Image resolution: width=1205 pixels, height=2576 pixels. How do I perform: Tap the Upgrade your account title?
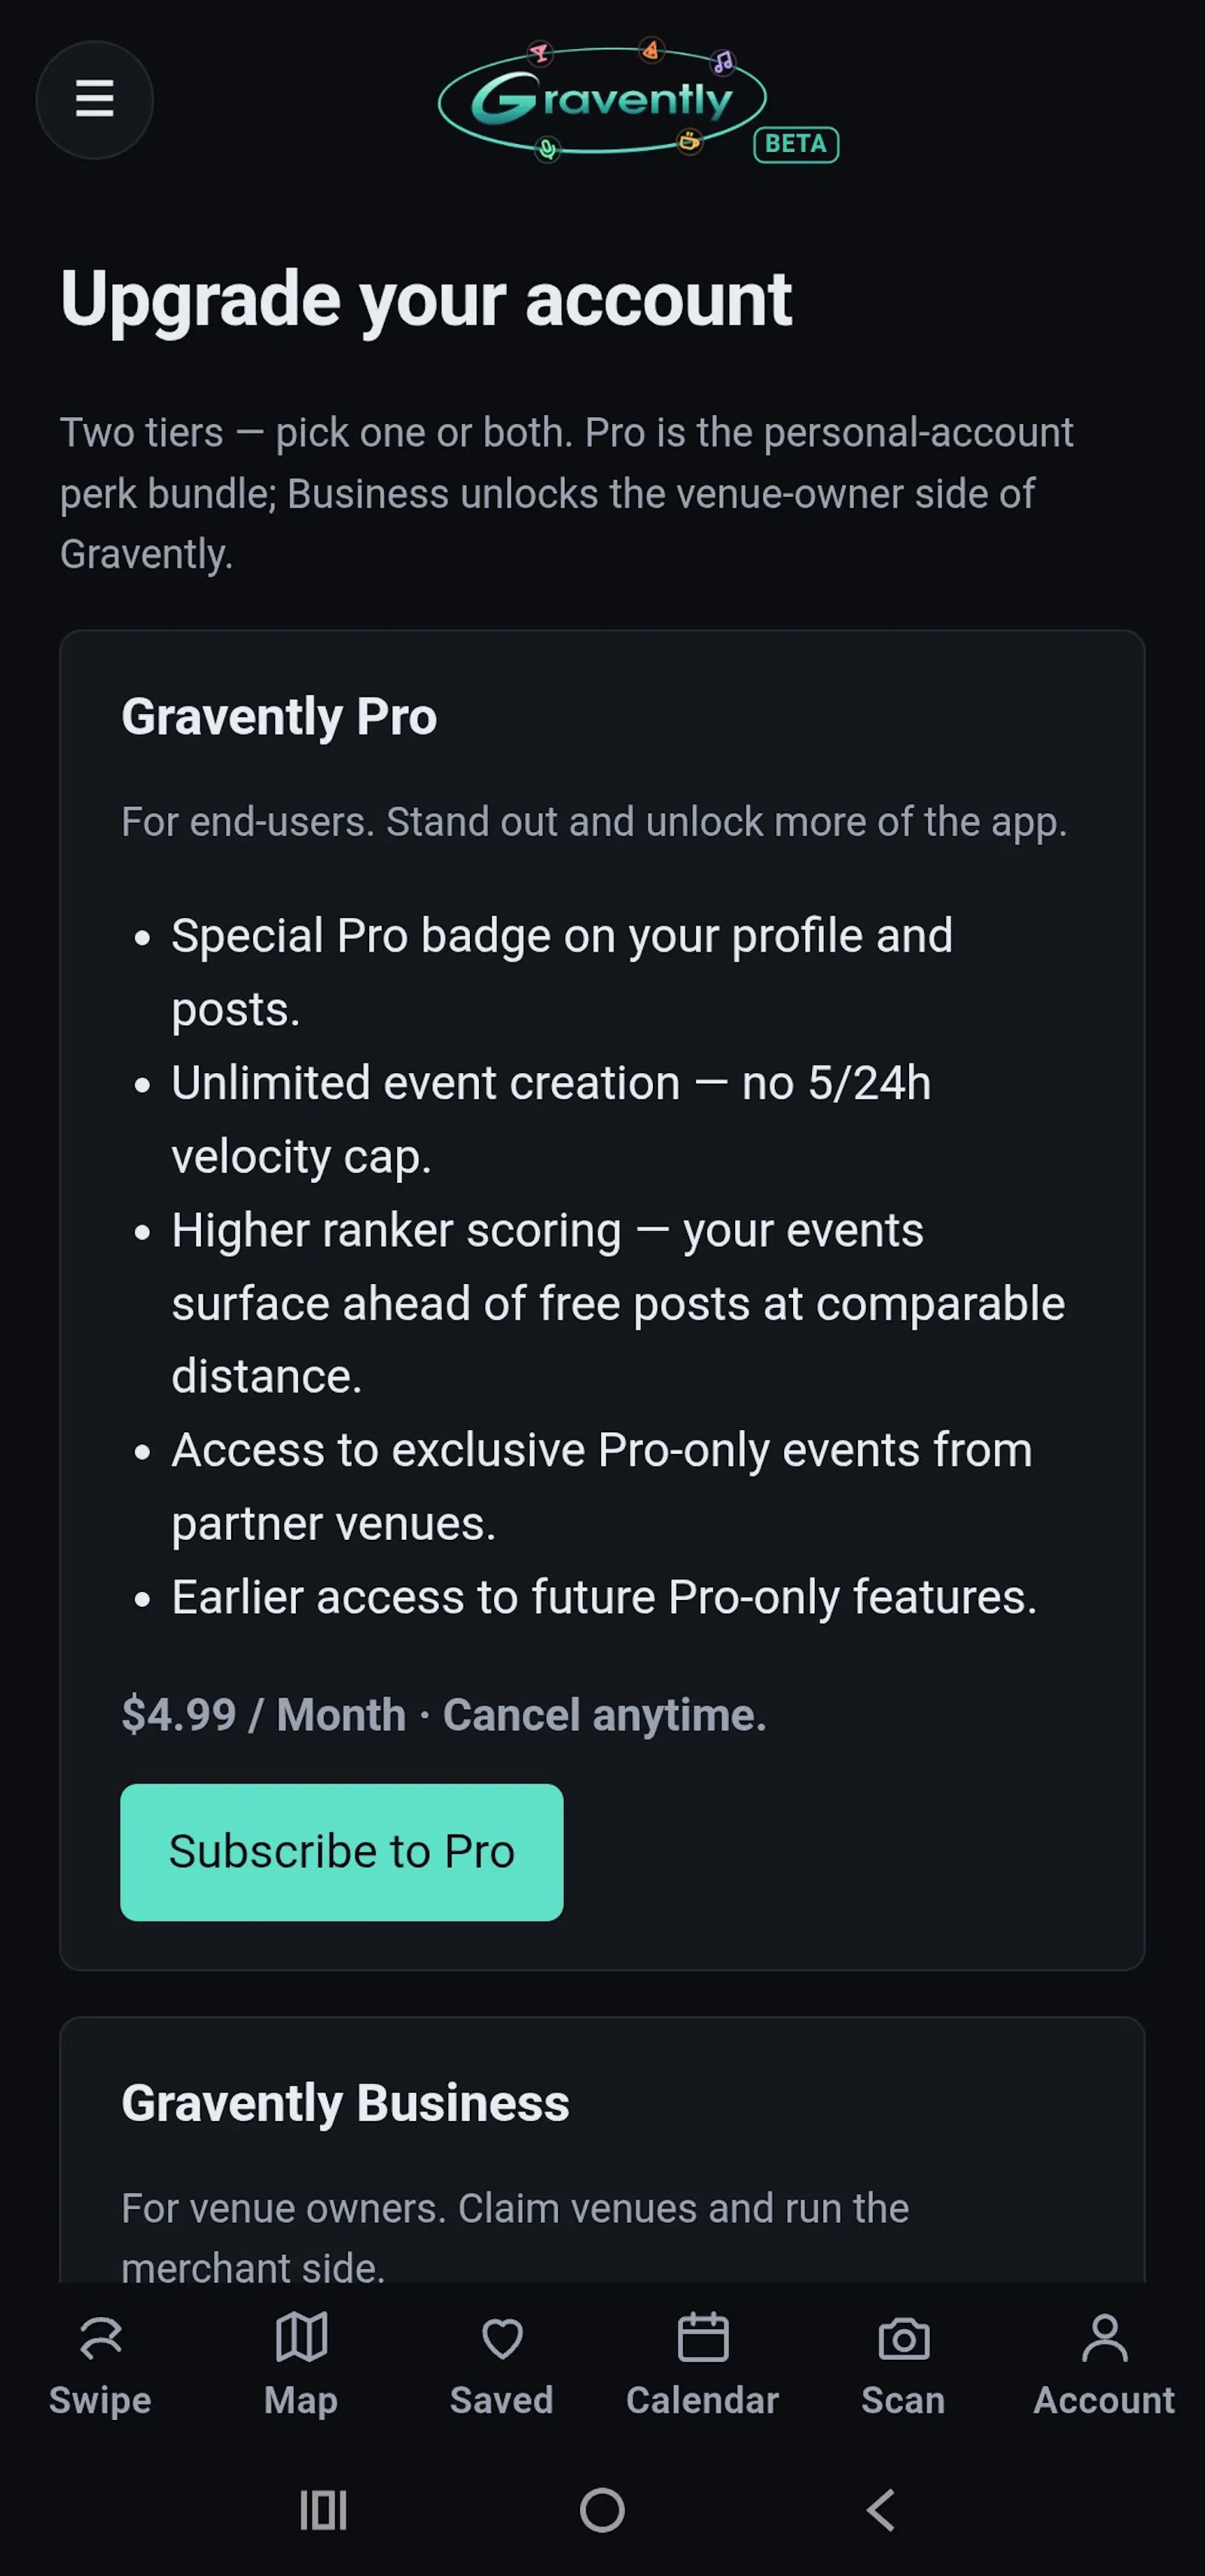426,299
